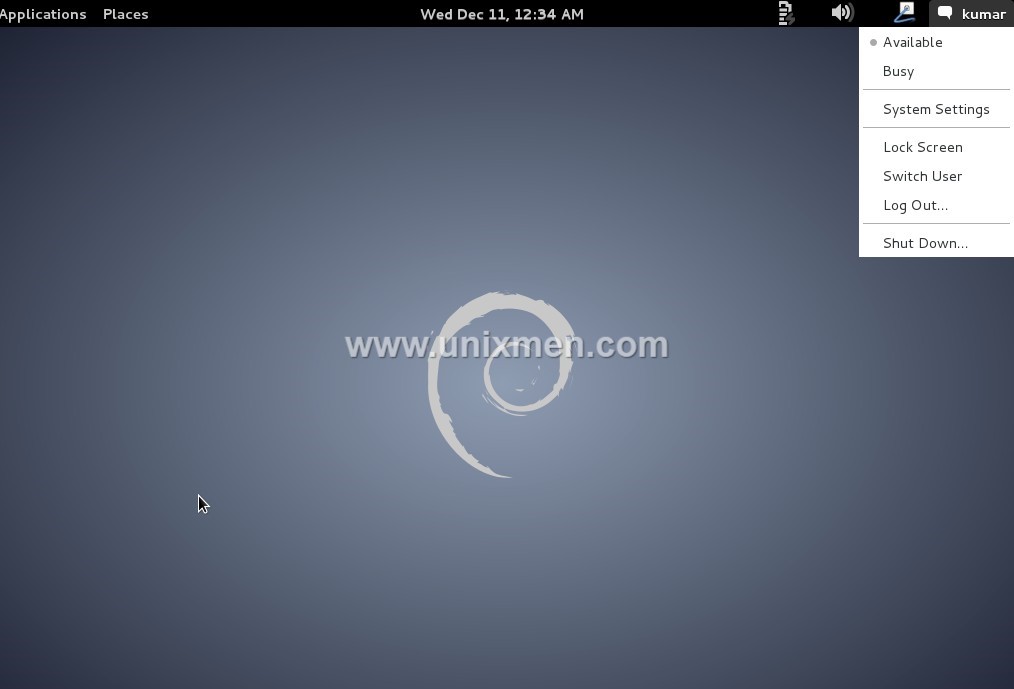Open the network connection icon

[904, 12]
